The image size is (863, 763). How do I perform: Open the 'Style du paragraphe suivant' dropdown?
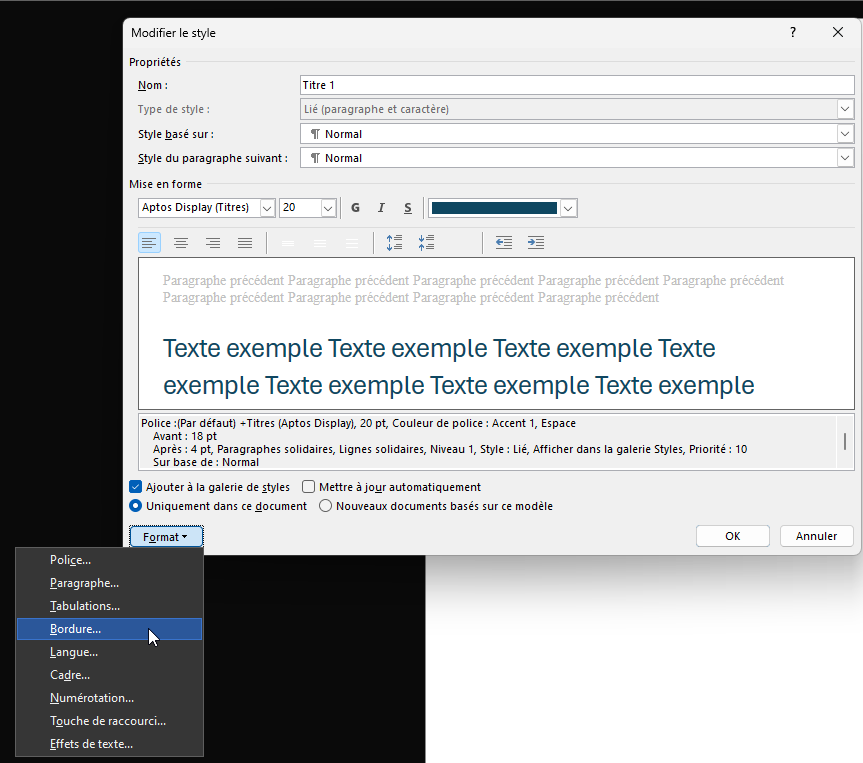tap(845, 158)
